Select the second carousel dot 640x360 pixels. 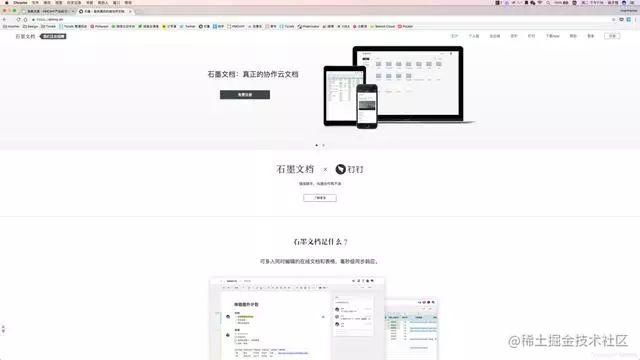324,145
